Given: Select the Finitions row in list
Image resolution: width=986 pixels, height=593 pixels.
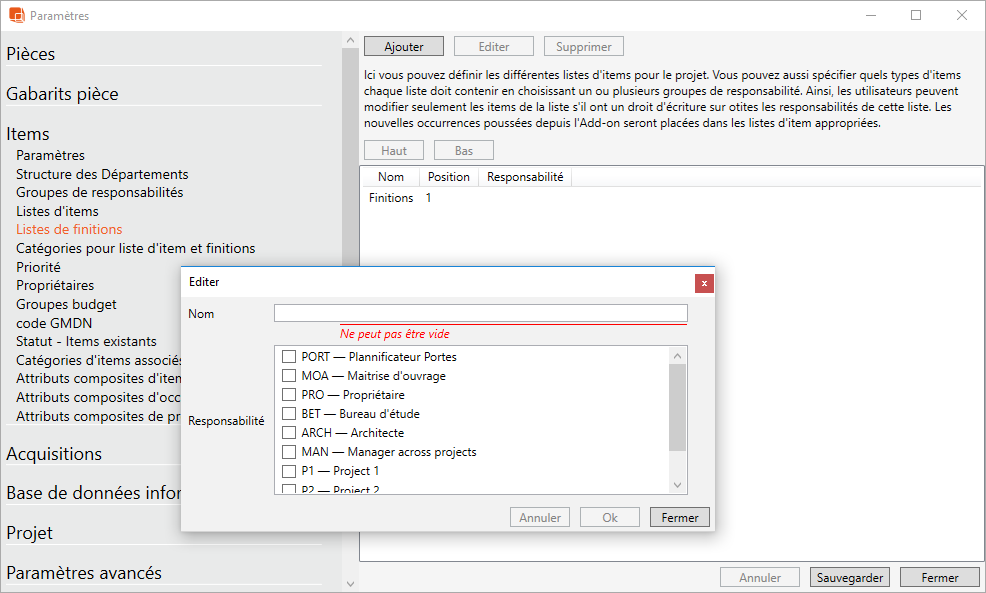Looking at the screenshot, I should pos(391,198).
